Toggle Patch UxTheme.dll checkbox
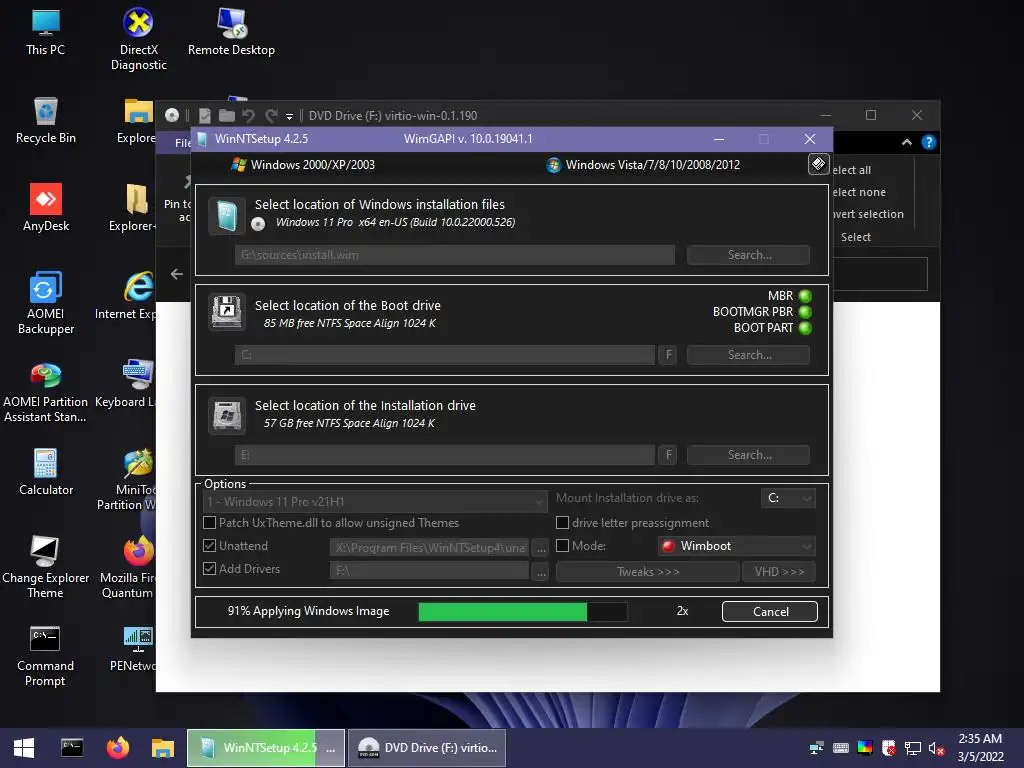1024x768 pixels. (x=210, y=522)
